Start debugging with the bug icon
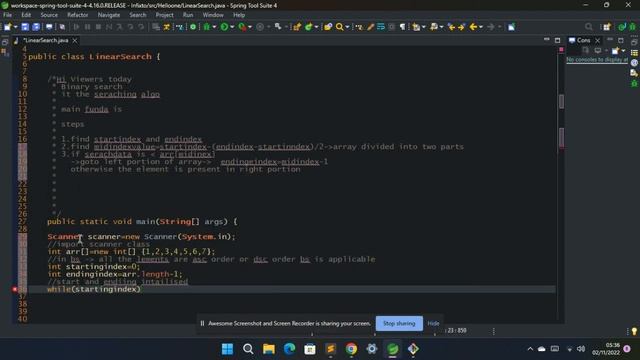Image resolution: width=640 pixels, height=360 pixels. coord(207,27)
